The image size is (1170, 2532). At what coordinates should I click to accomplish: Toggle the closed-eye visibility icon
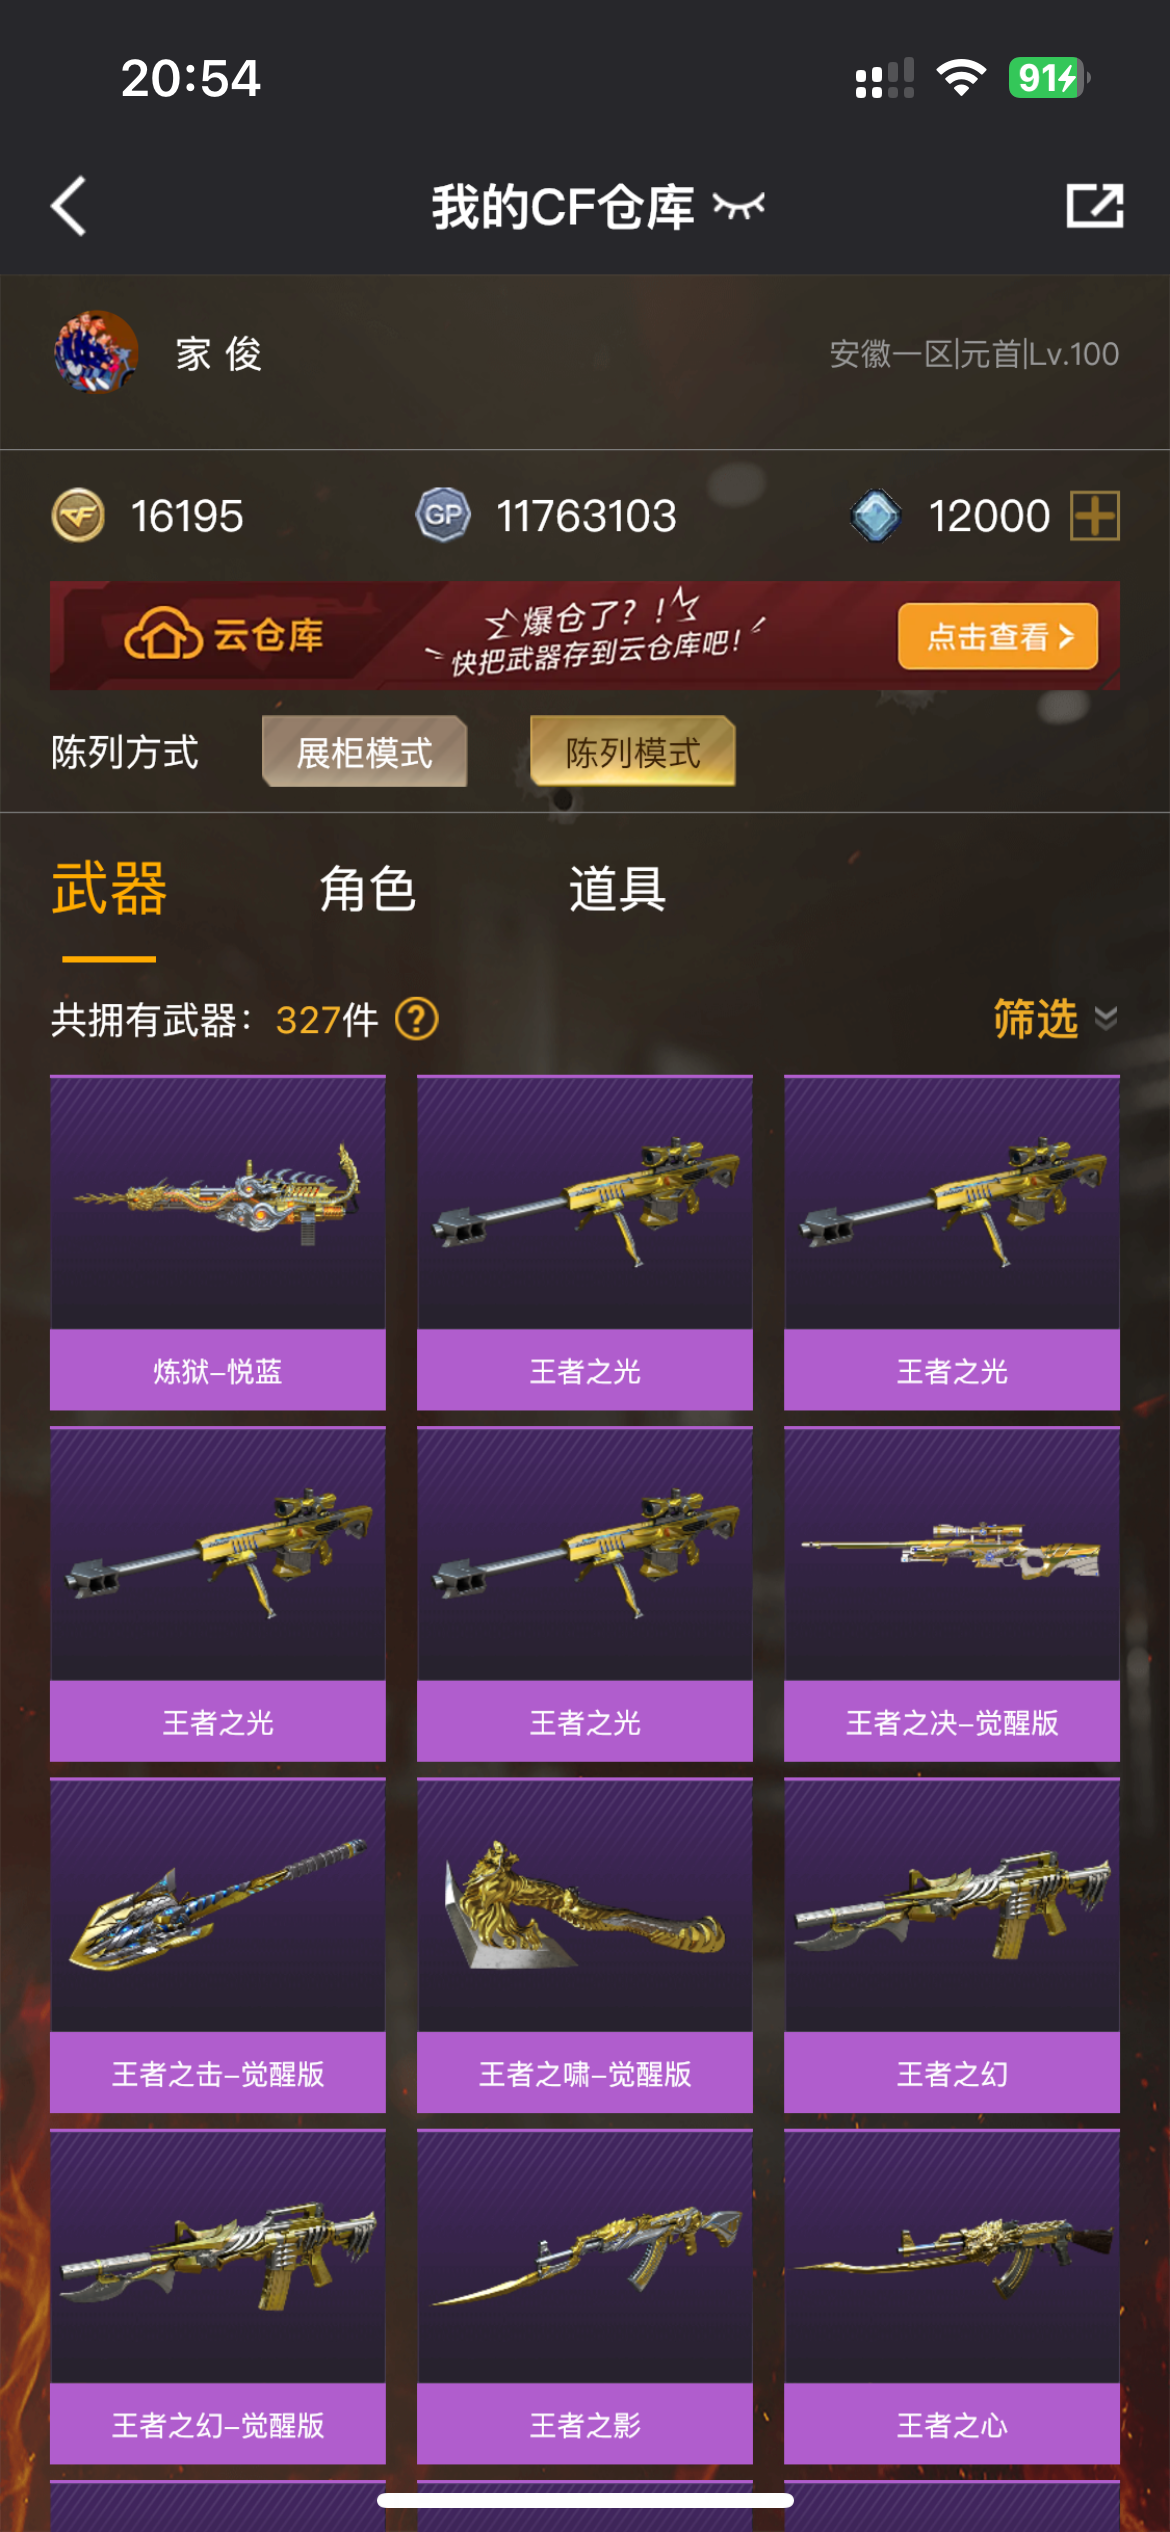[739, 206]
